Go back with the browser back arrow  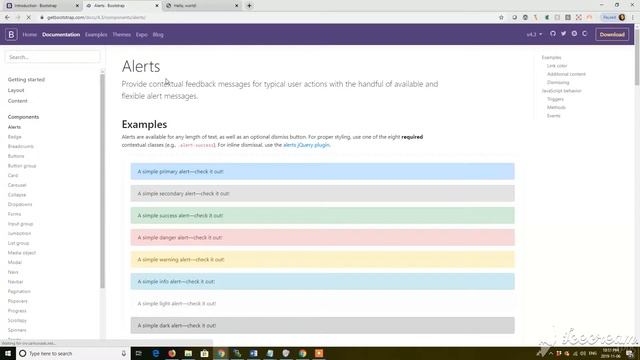point(7,17)
